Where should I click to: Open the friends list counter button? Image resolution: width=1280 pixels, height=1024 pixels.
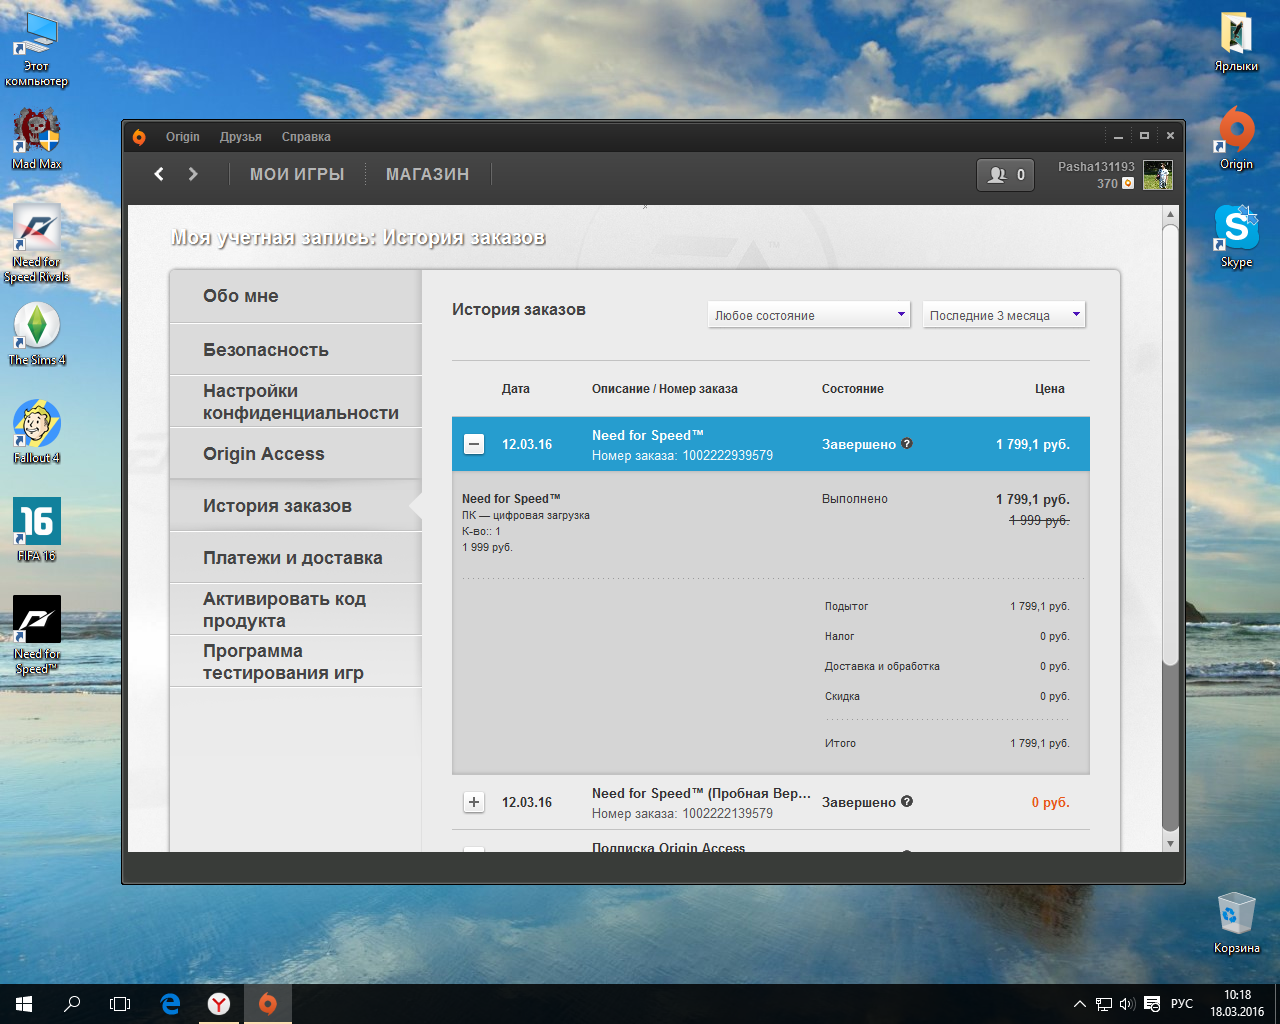(x=1005, y=174)
